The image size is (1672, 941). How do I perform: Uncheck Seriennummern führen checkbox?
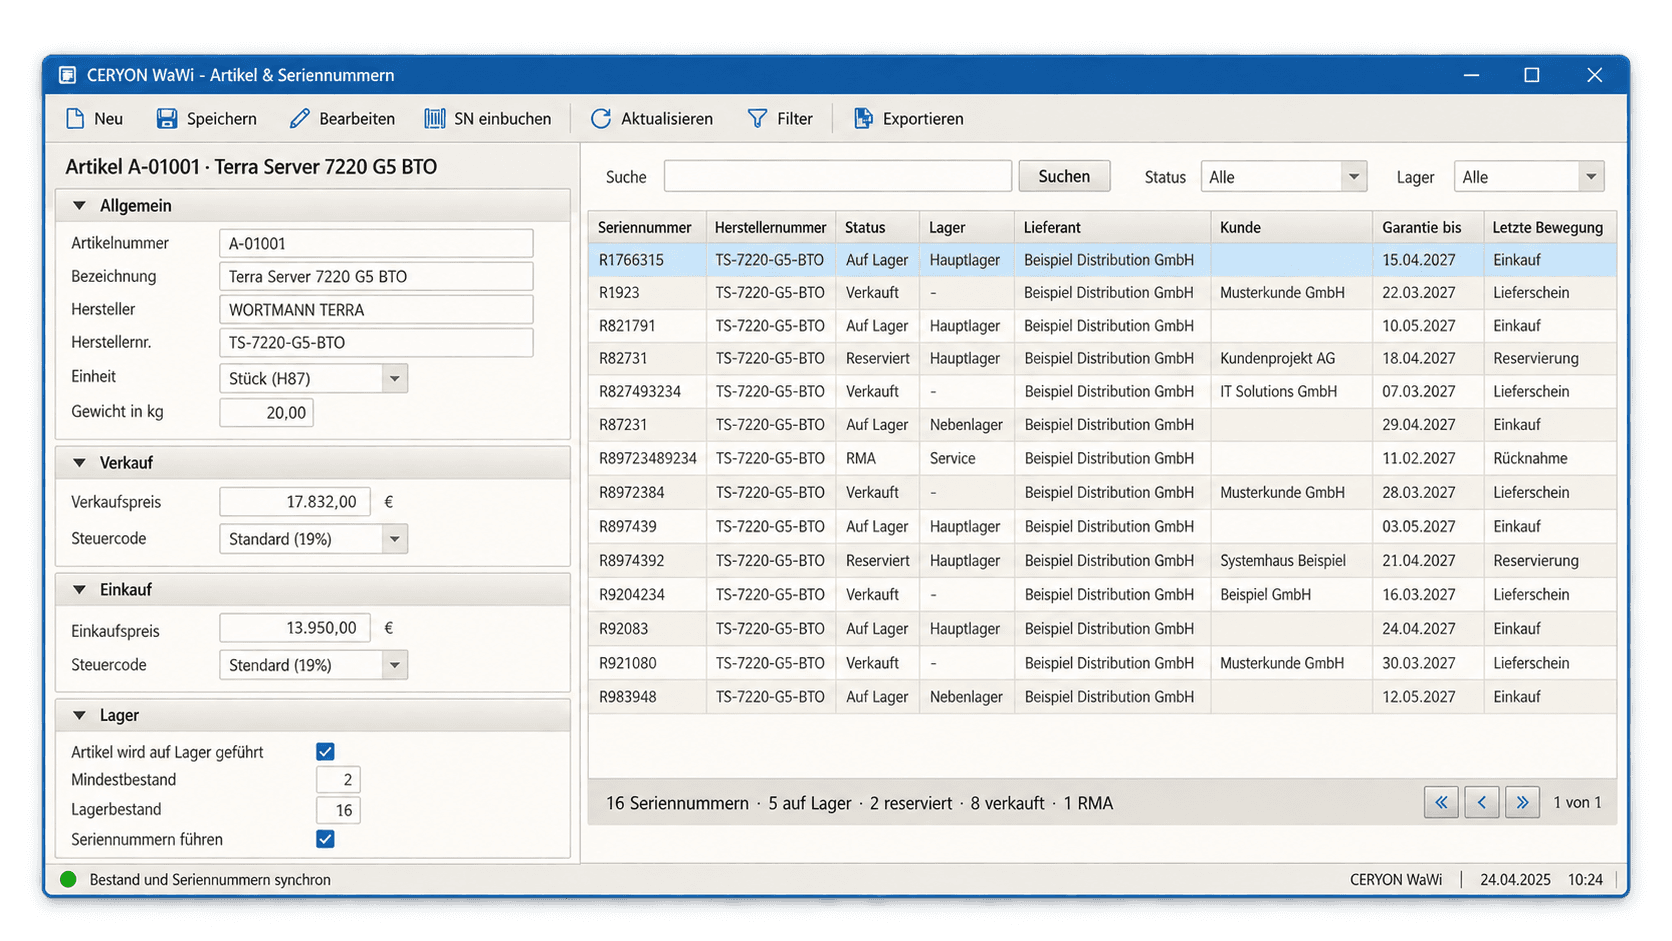point(325,839)
